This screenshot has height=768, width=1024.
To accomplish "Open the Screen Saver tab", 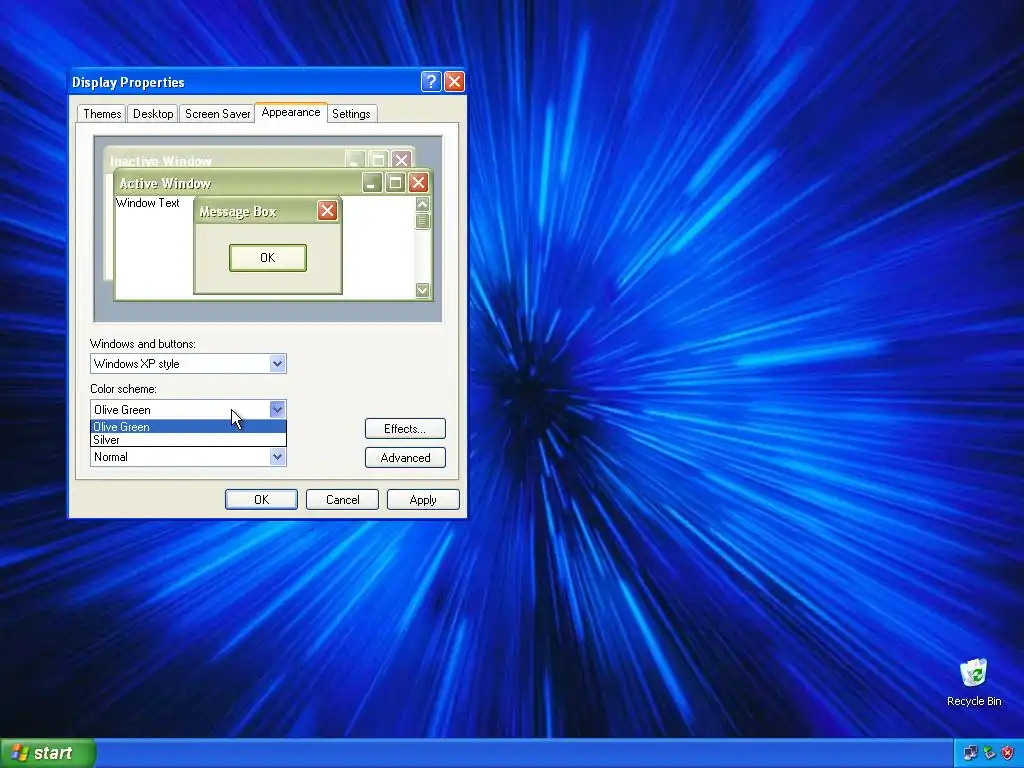I will tap(217, 114).
